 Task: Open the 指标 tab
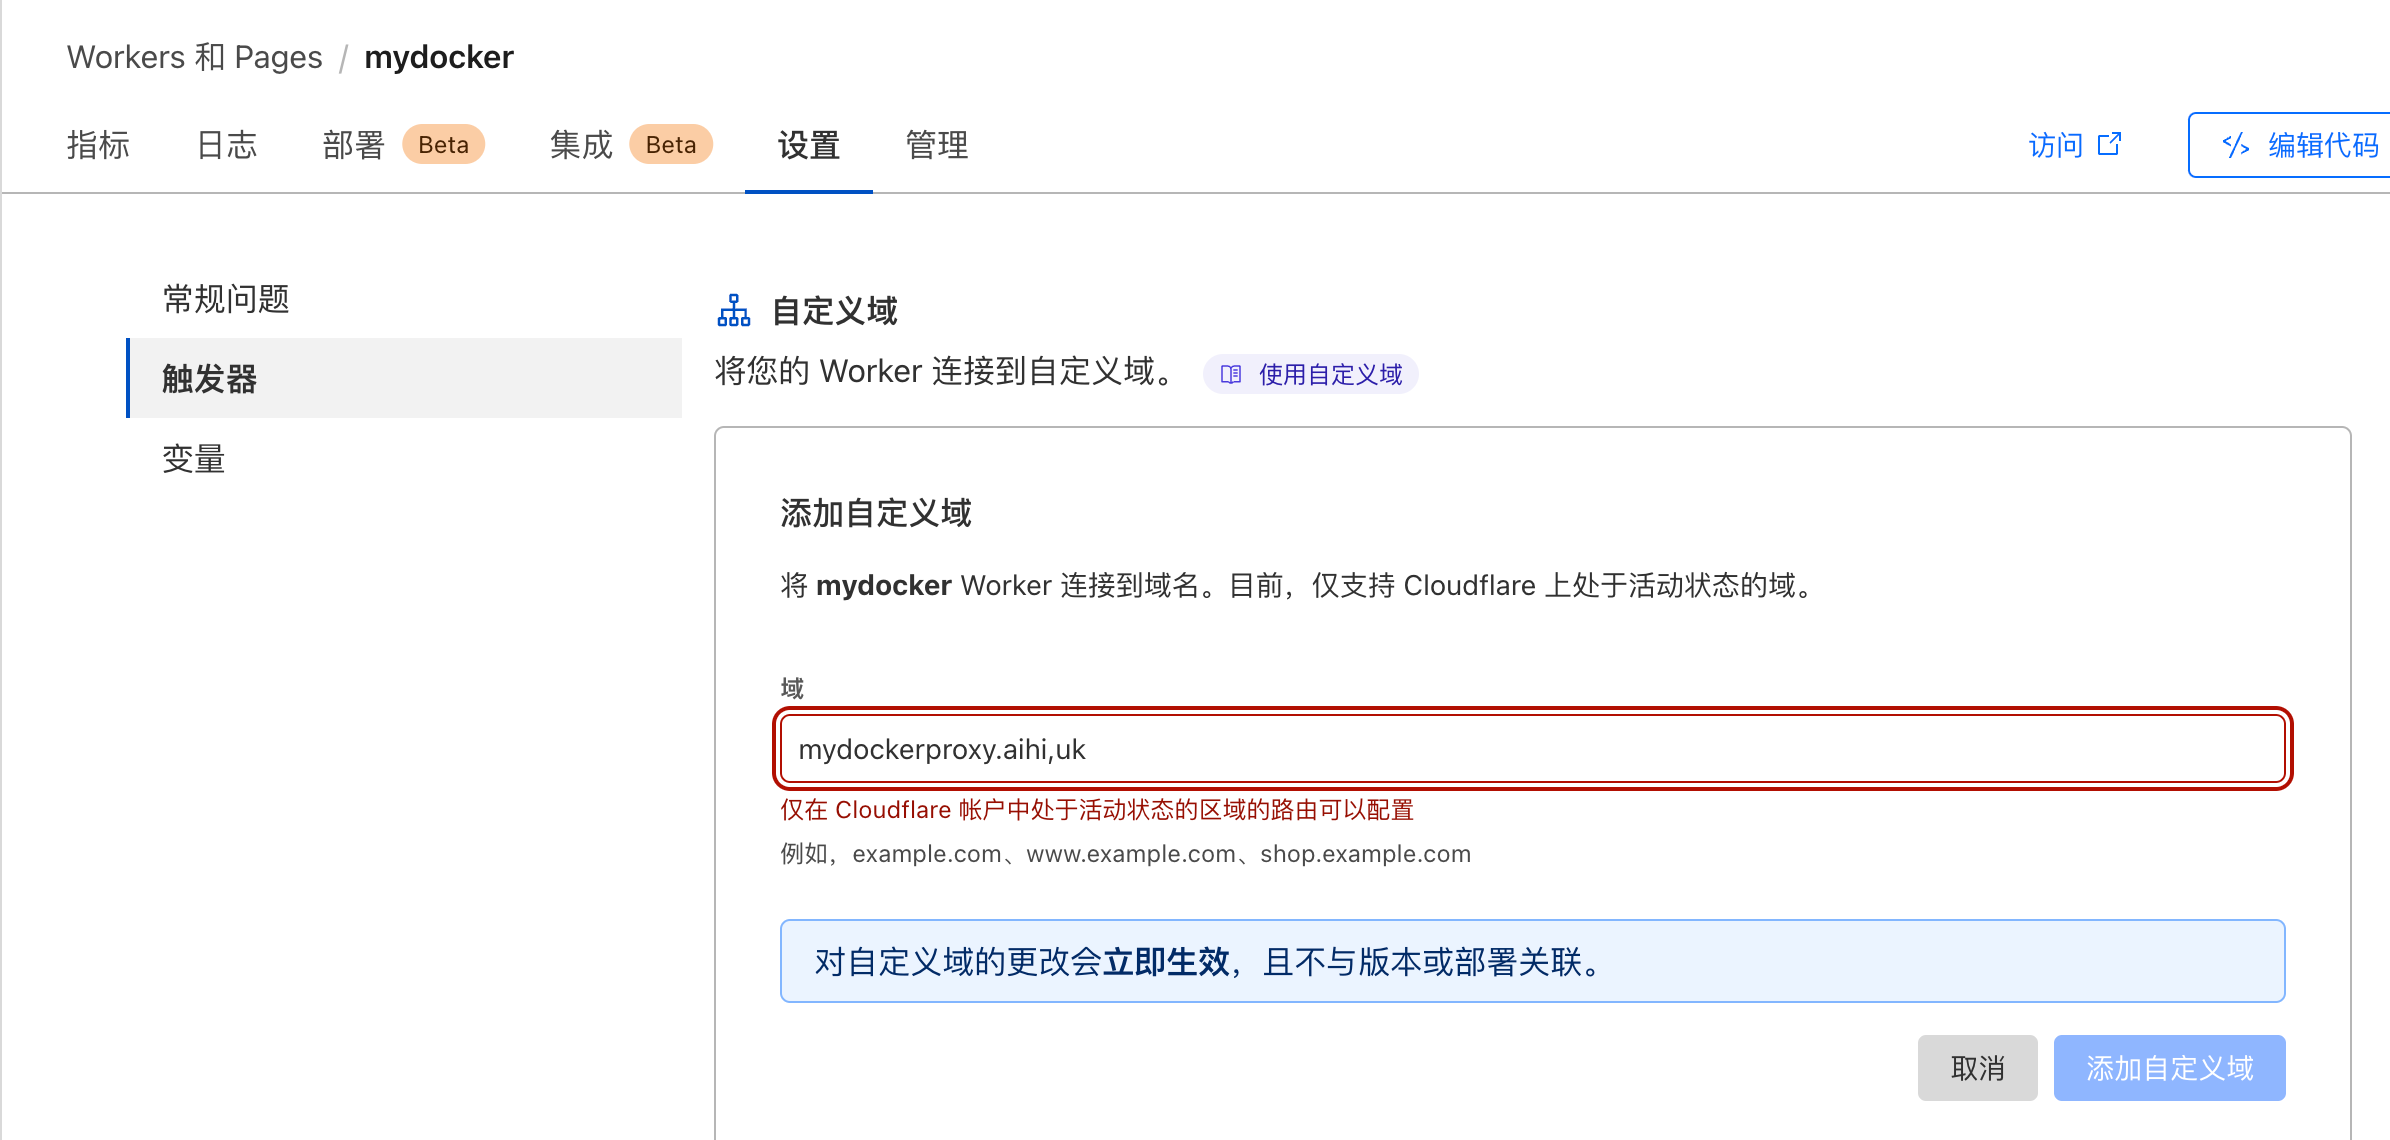tap(98, 145)
